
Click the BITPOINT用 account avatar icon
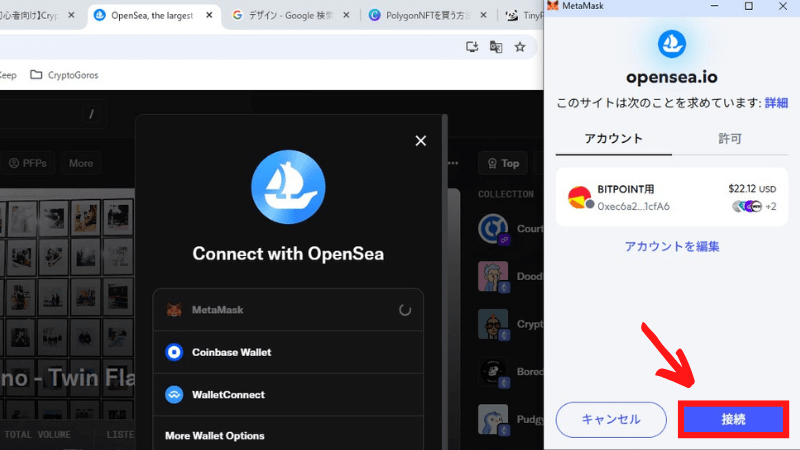(x=580, y=197)
